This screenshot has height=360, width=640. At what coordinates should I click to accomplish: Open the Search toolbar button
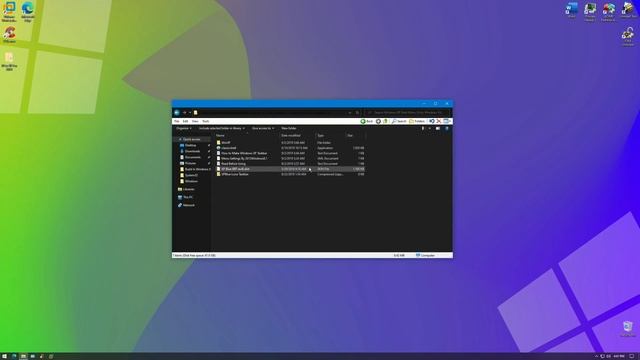click(x=399, y=121)
